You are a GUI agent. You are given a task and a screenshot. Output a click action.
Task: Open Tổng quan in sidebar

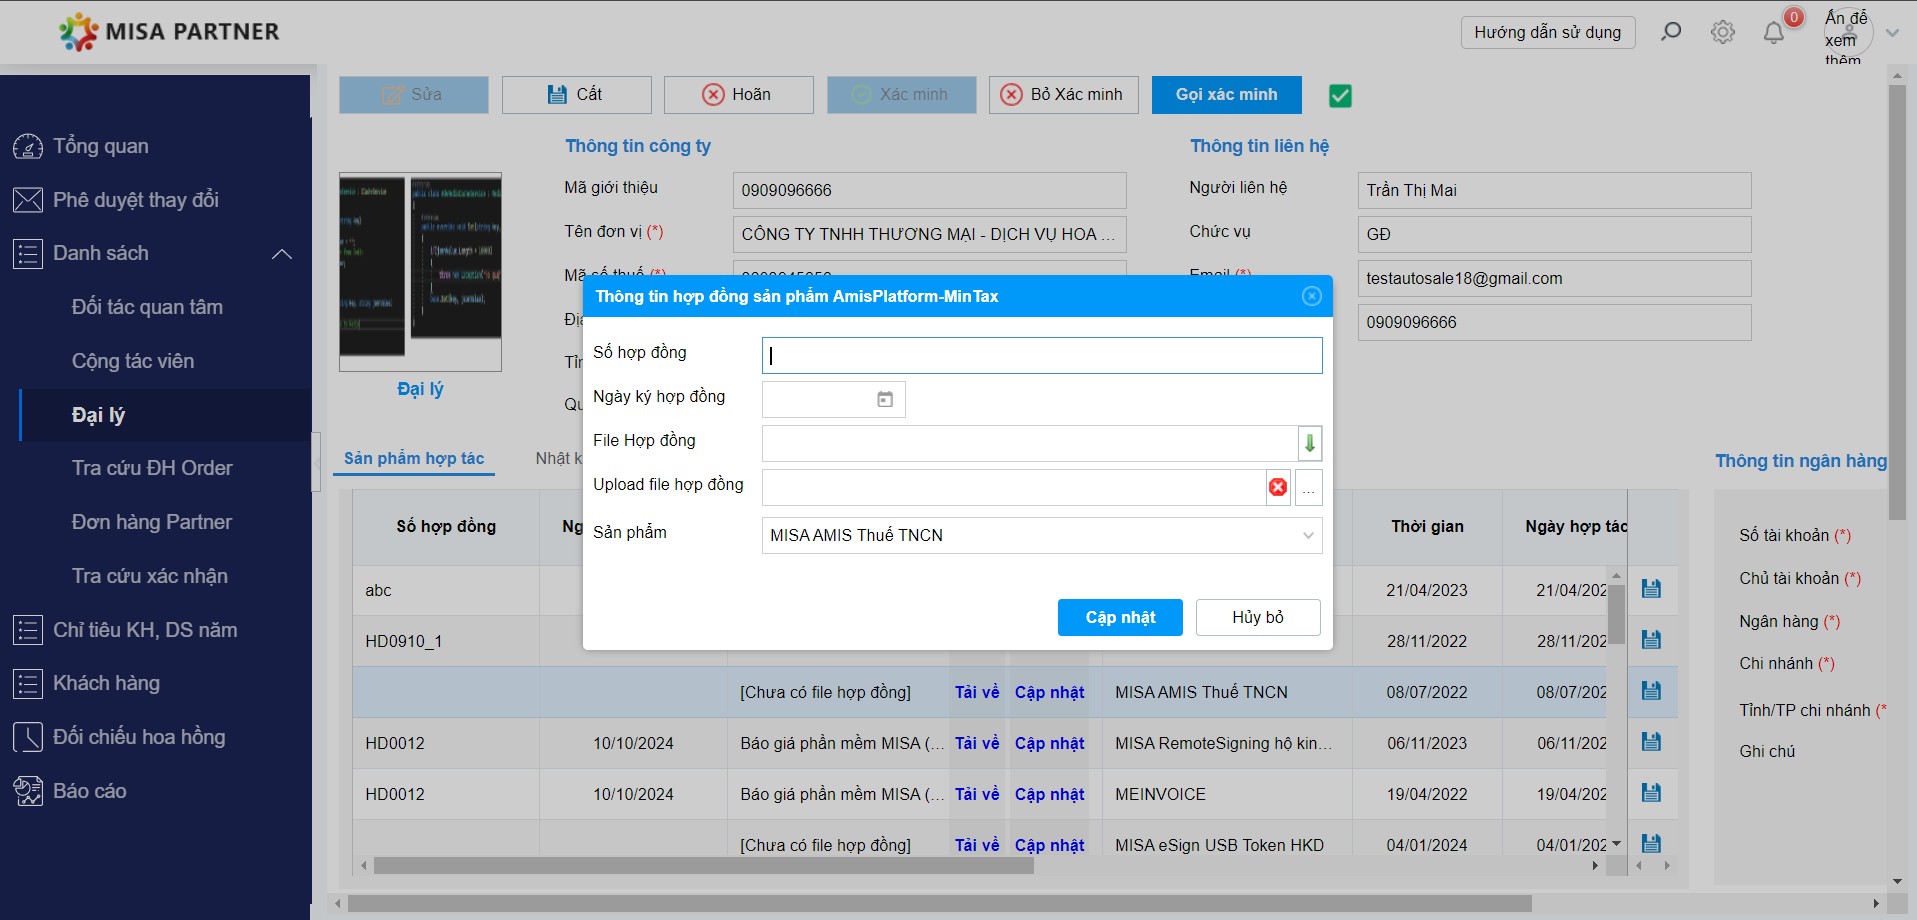[100, 146]
